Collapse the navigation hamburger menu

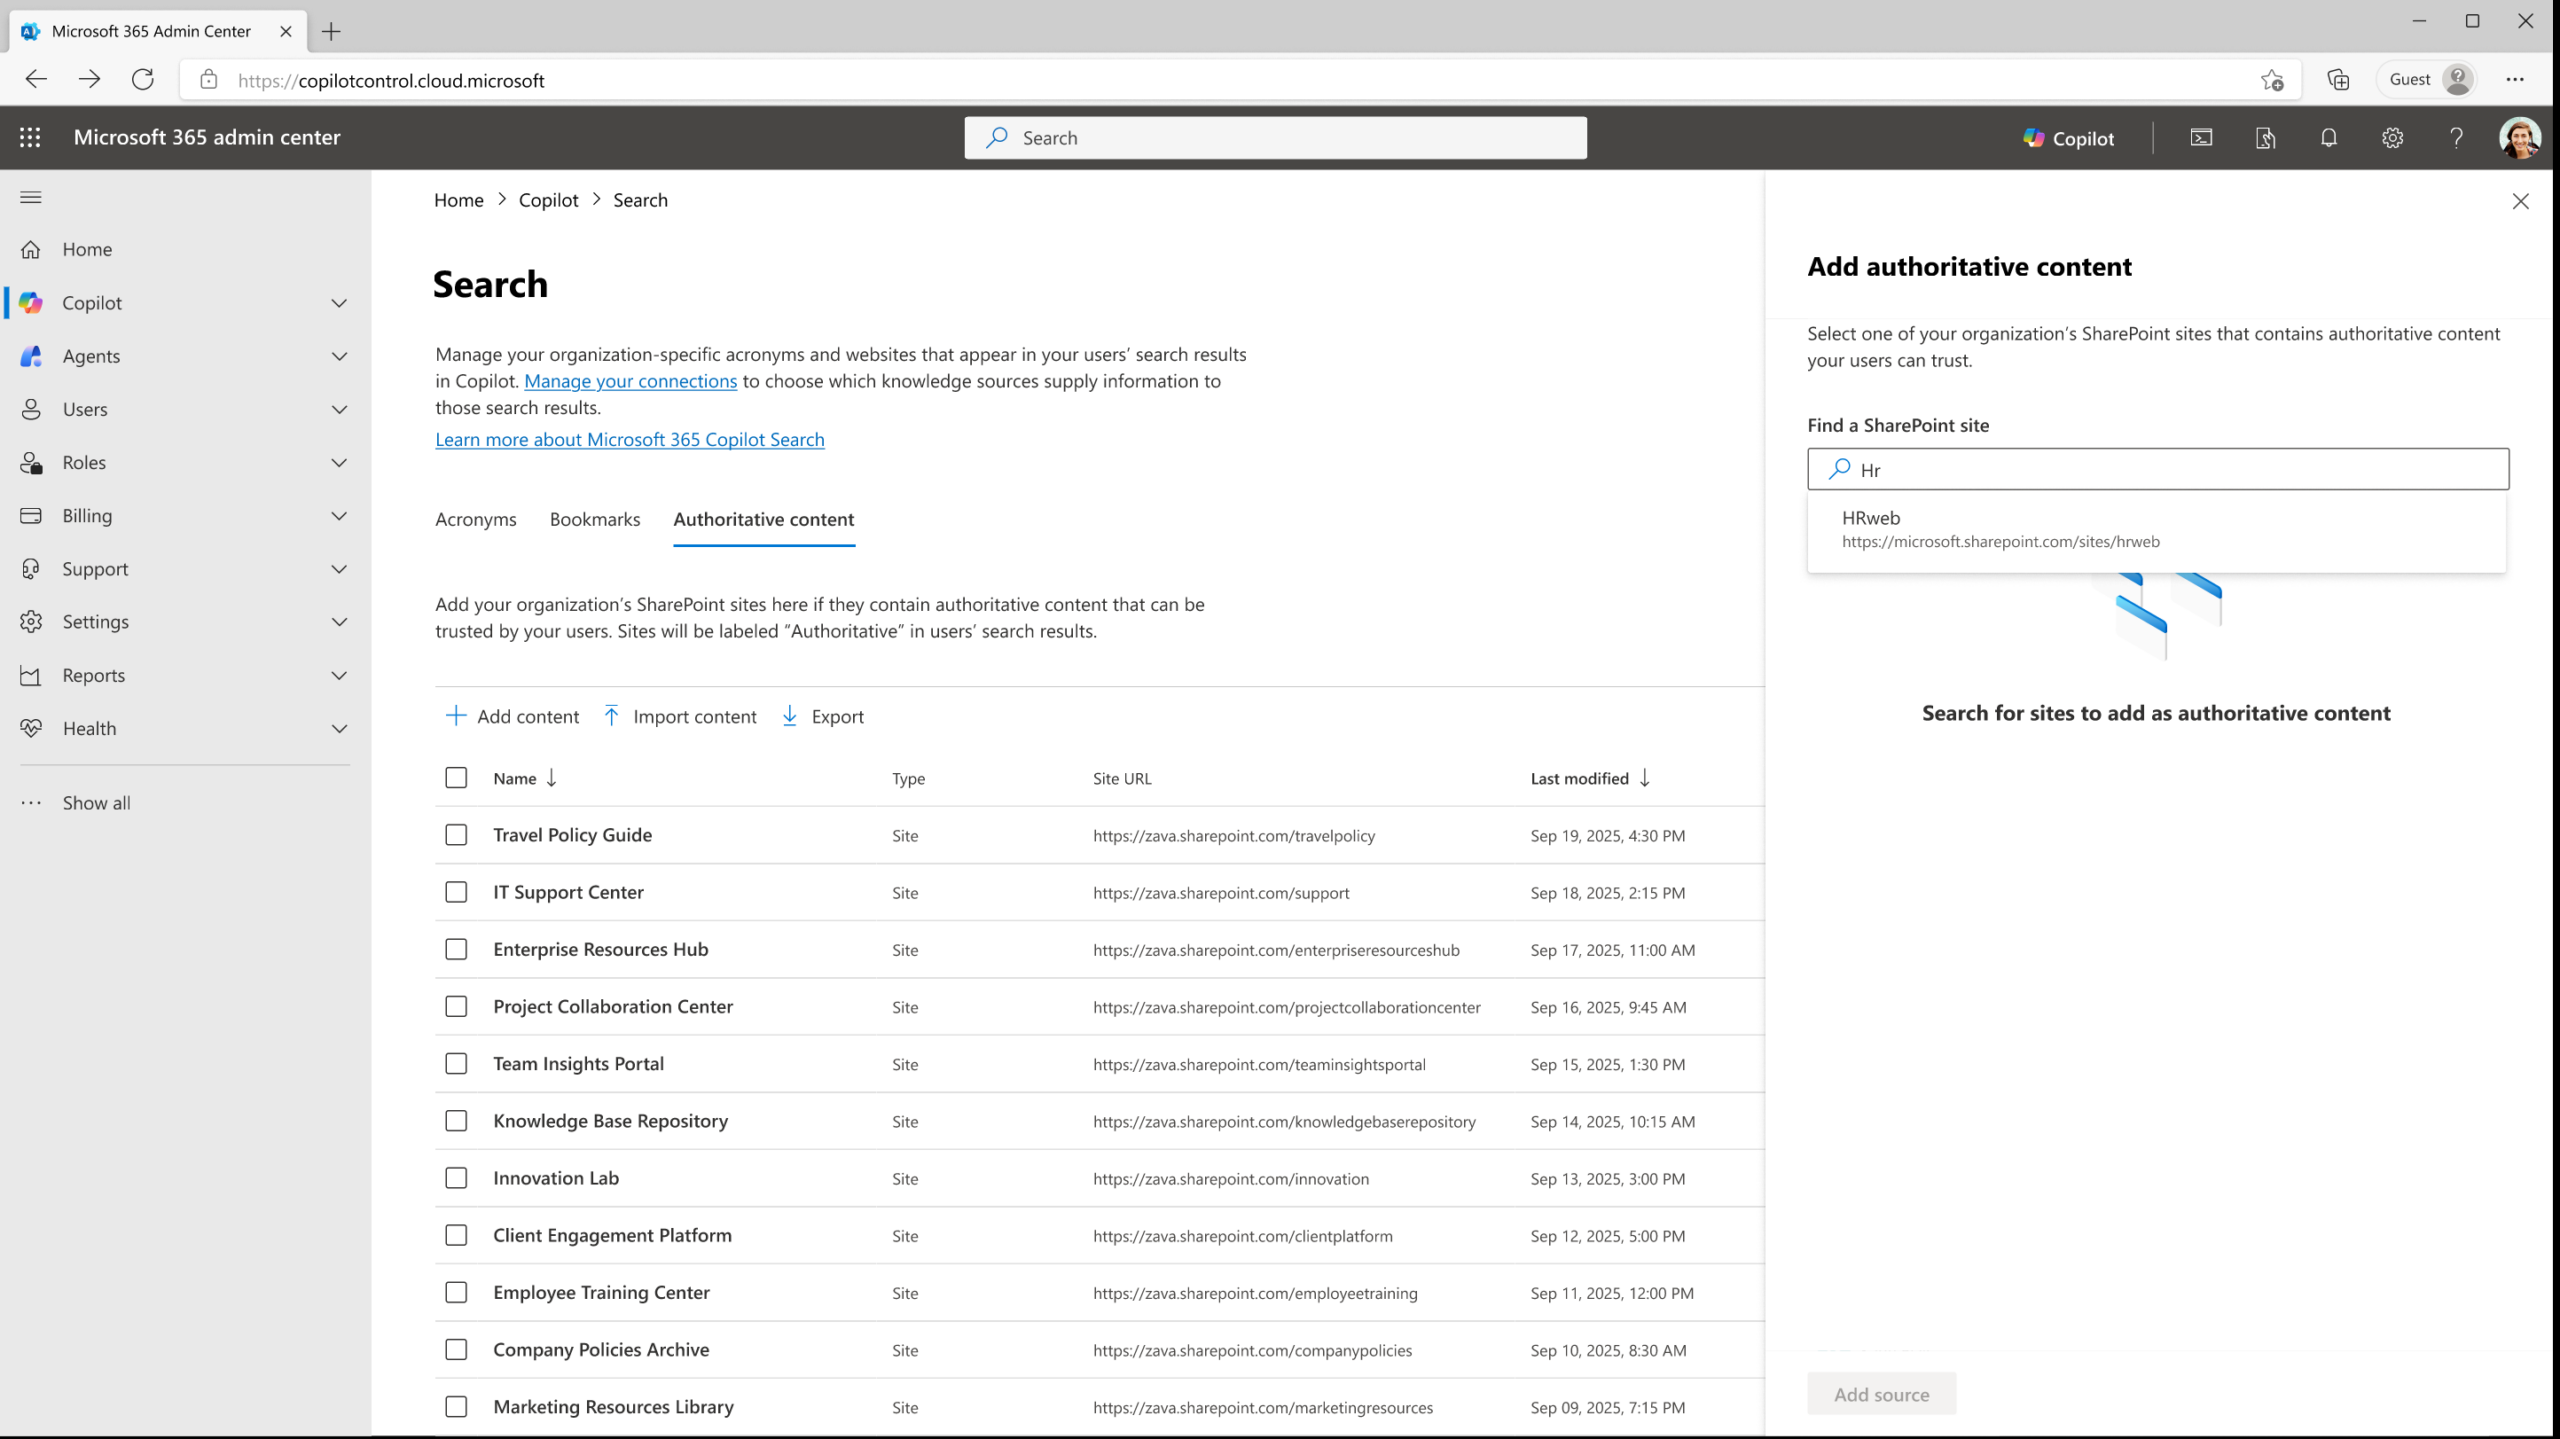click(x=31, y=197)
